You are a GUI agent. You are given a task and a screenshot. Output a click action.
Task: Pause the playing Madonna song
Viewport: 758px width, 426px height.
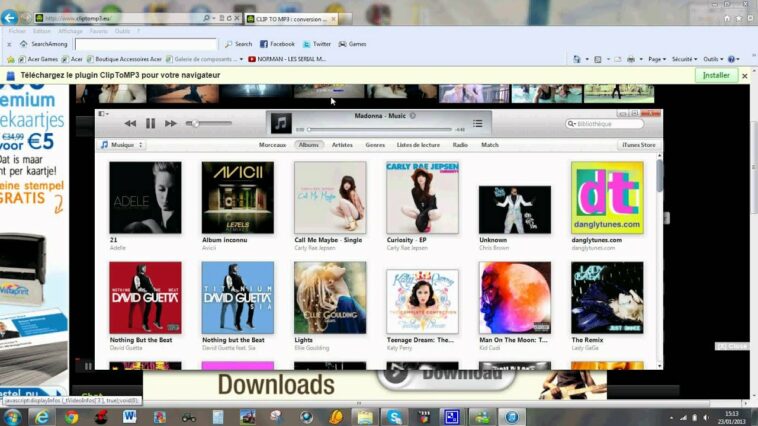click(150, 123)
